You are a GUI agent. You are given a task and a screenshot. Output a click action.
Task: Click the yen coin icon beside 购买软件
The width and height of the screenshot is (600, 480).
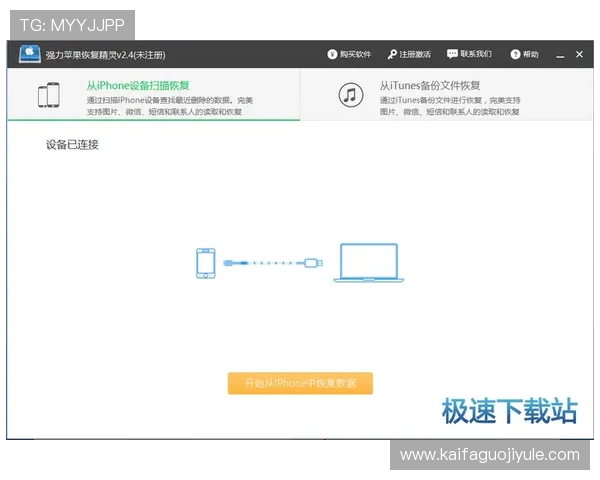(332, 54)
